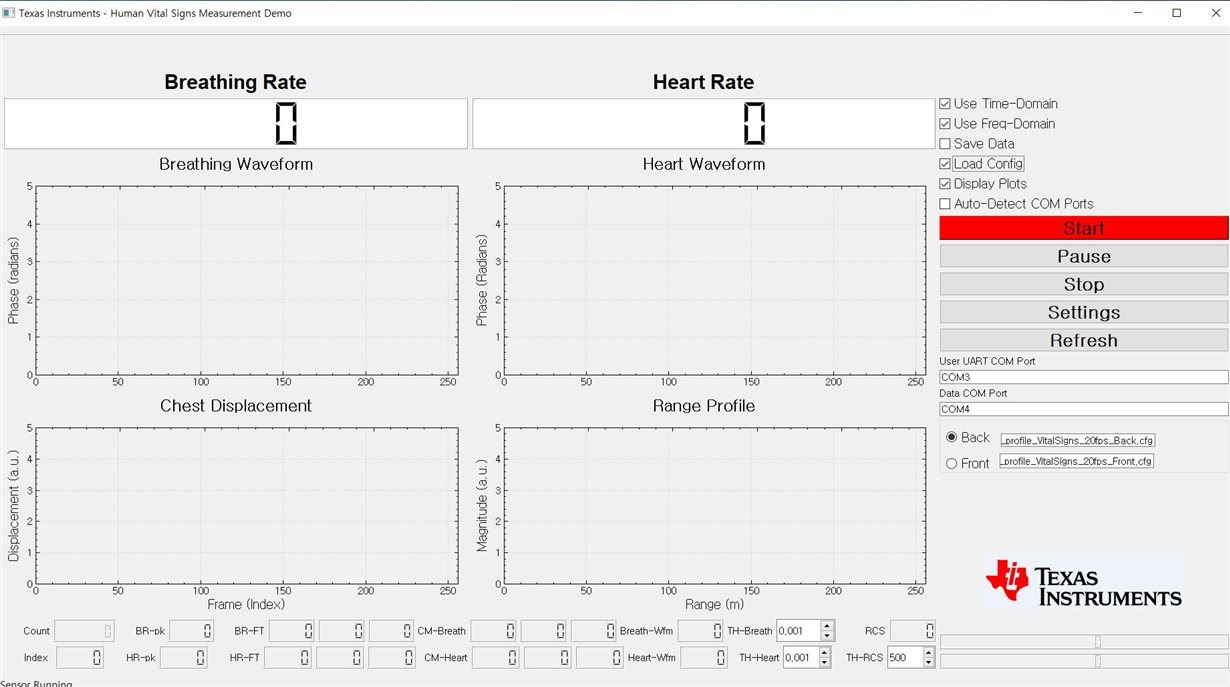Screen dimensions: 1230x687
Task: Click the "Range (m)" axis label
Action: [x=715, y=604]
